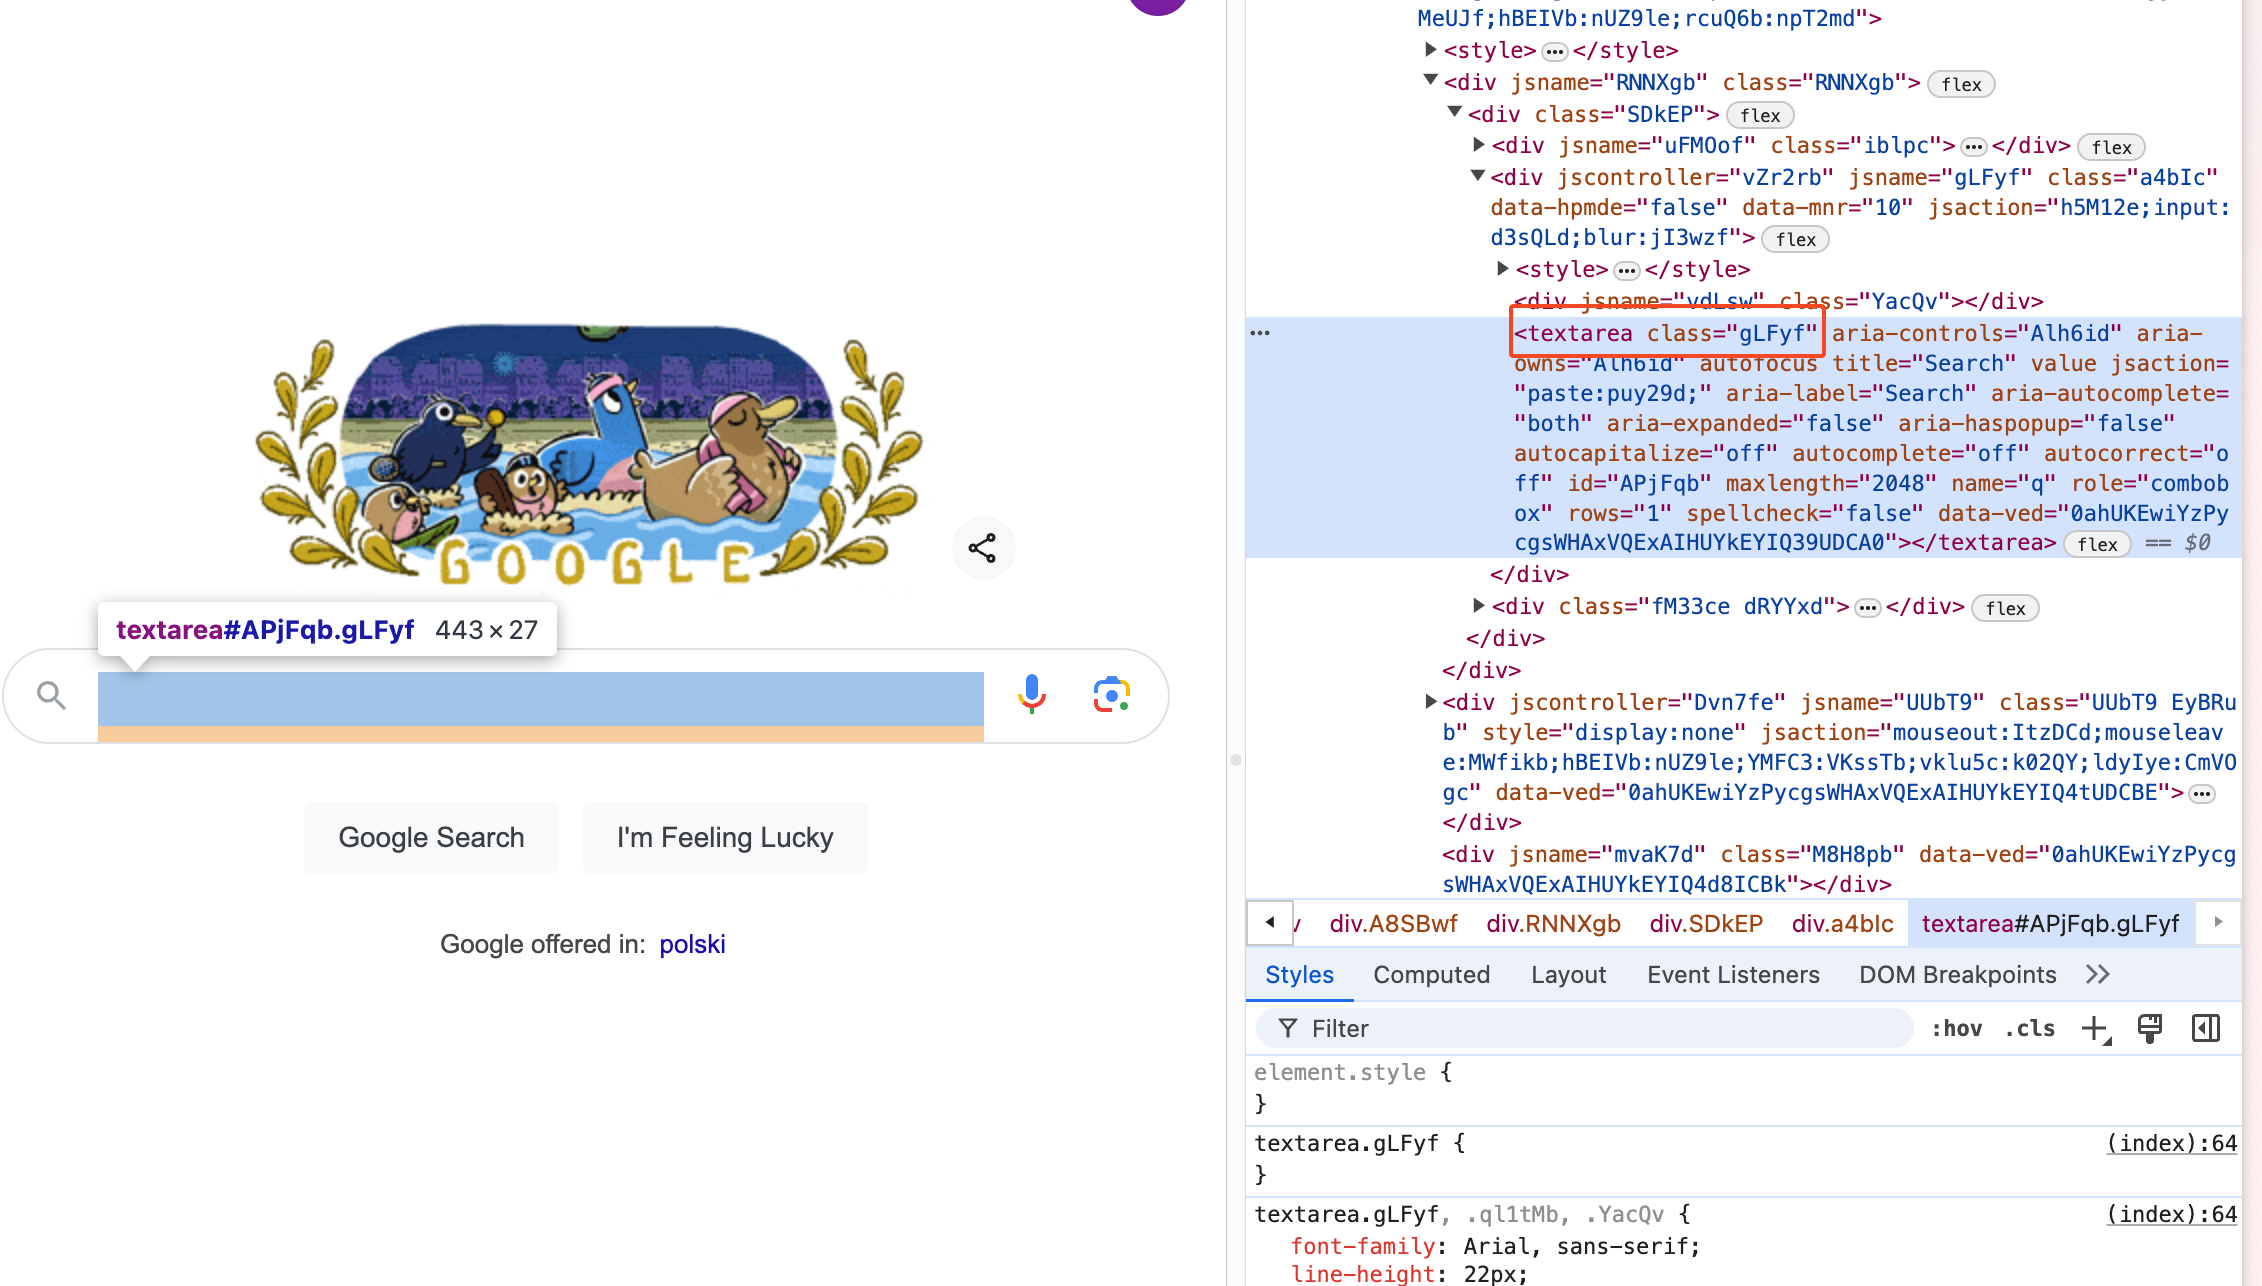Select div.RNNXgb breadcrumb

(x=1553, y=923)
